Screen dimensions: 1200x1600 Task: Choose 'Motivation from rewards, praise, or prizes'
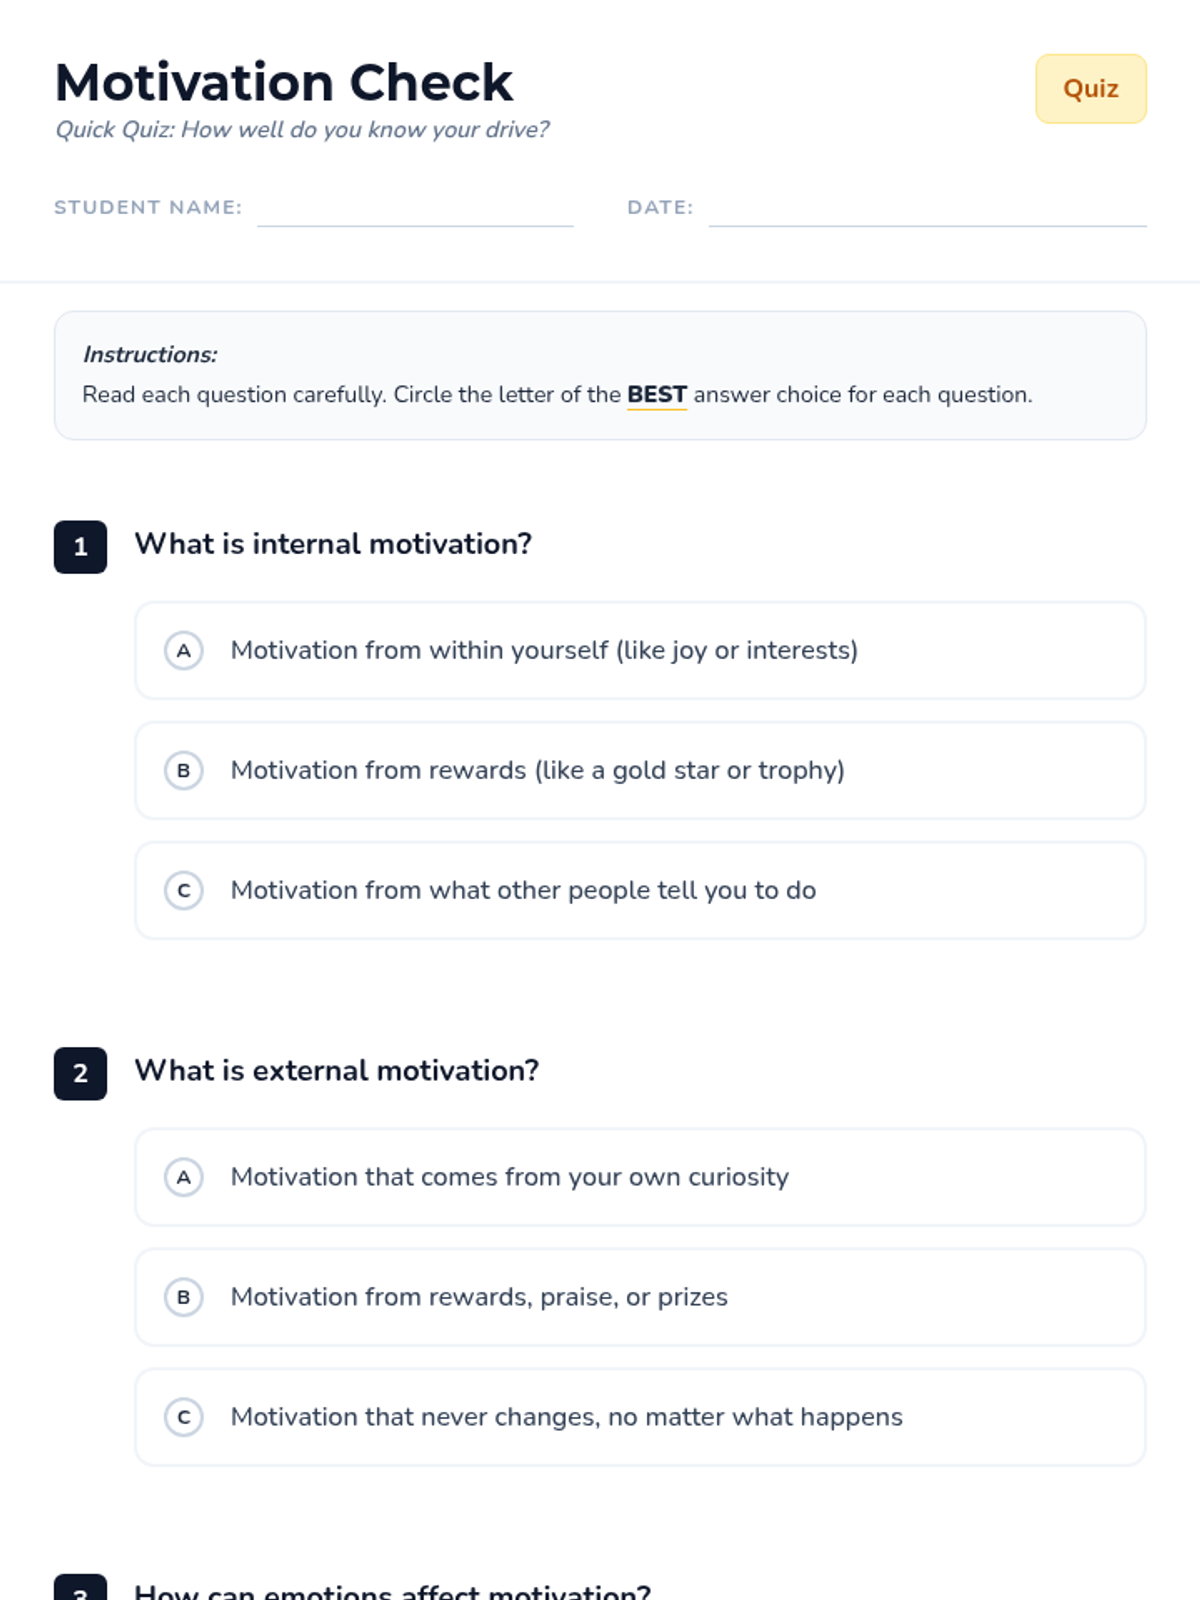pos(640,1297)
